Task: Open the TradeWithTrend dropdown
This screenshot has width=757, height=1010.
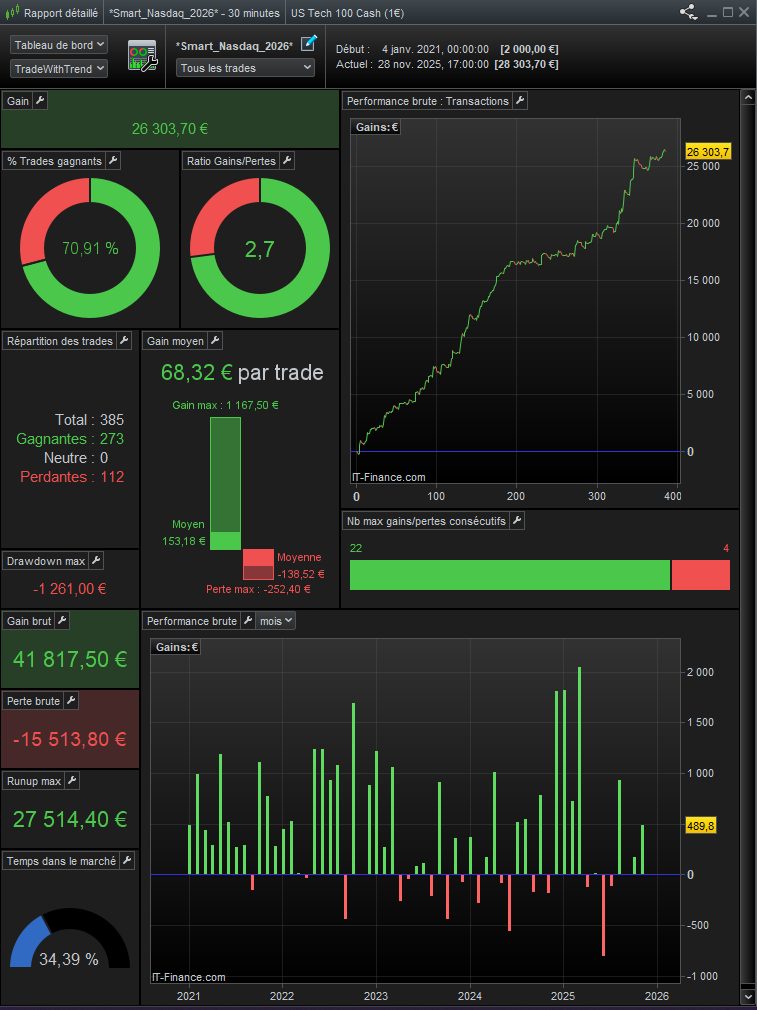Action: [x=59, y=69]
